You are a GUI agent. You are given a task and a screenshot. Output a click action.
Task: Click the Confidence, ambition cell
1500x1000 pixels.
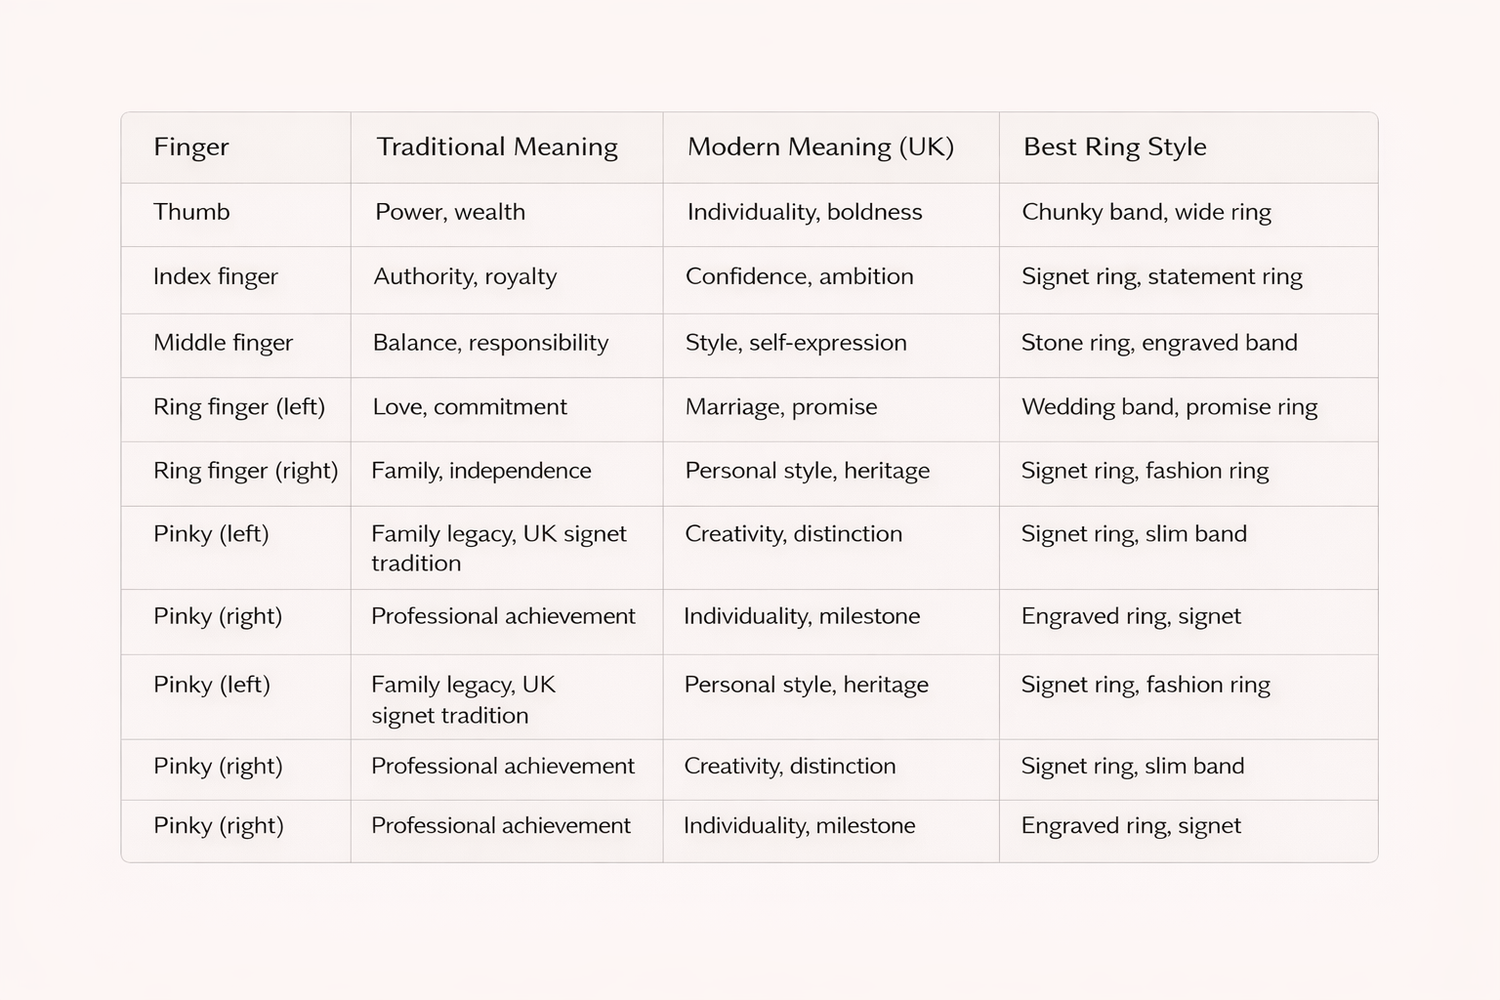pos(799,277)
